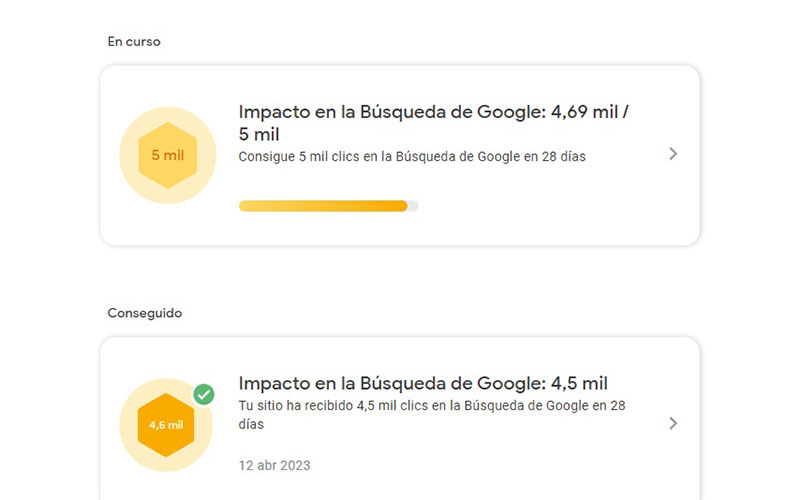Viewport: 800px width, 500px height.
Task: Select the 'Conseguido' section heading
Action: tap(144, 313)
